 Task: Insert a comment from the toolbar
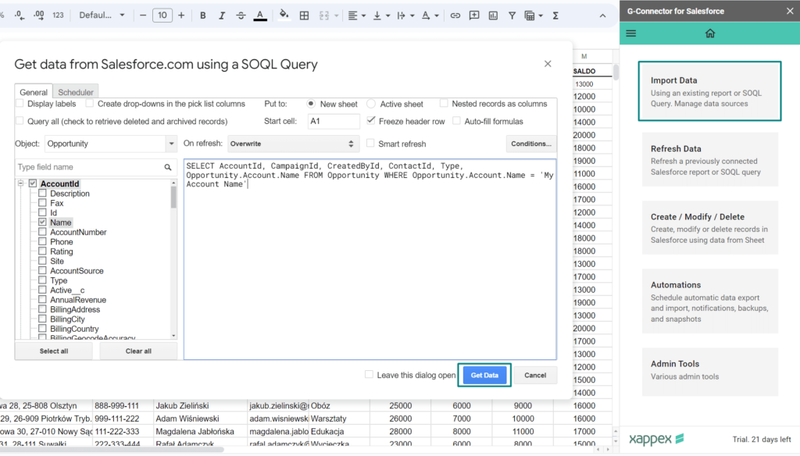coord(474,15)
